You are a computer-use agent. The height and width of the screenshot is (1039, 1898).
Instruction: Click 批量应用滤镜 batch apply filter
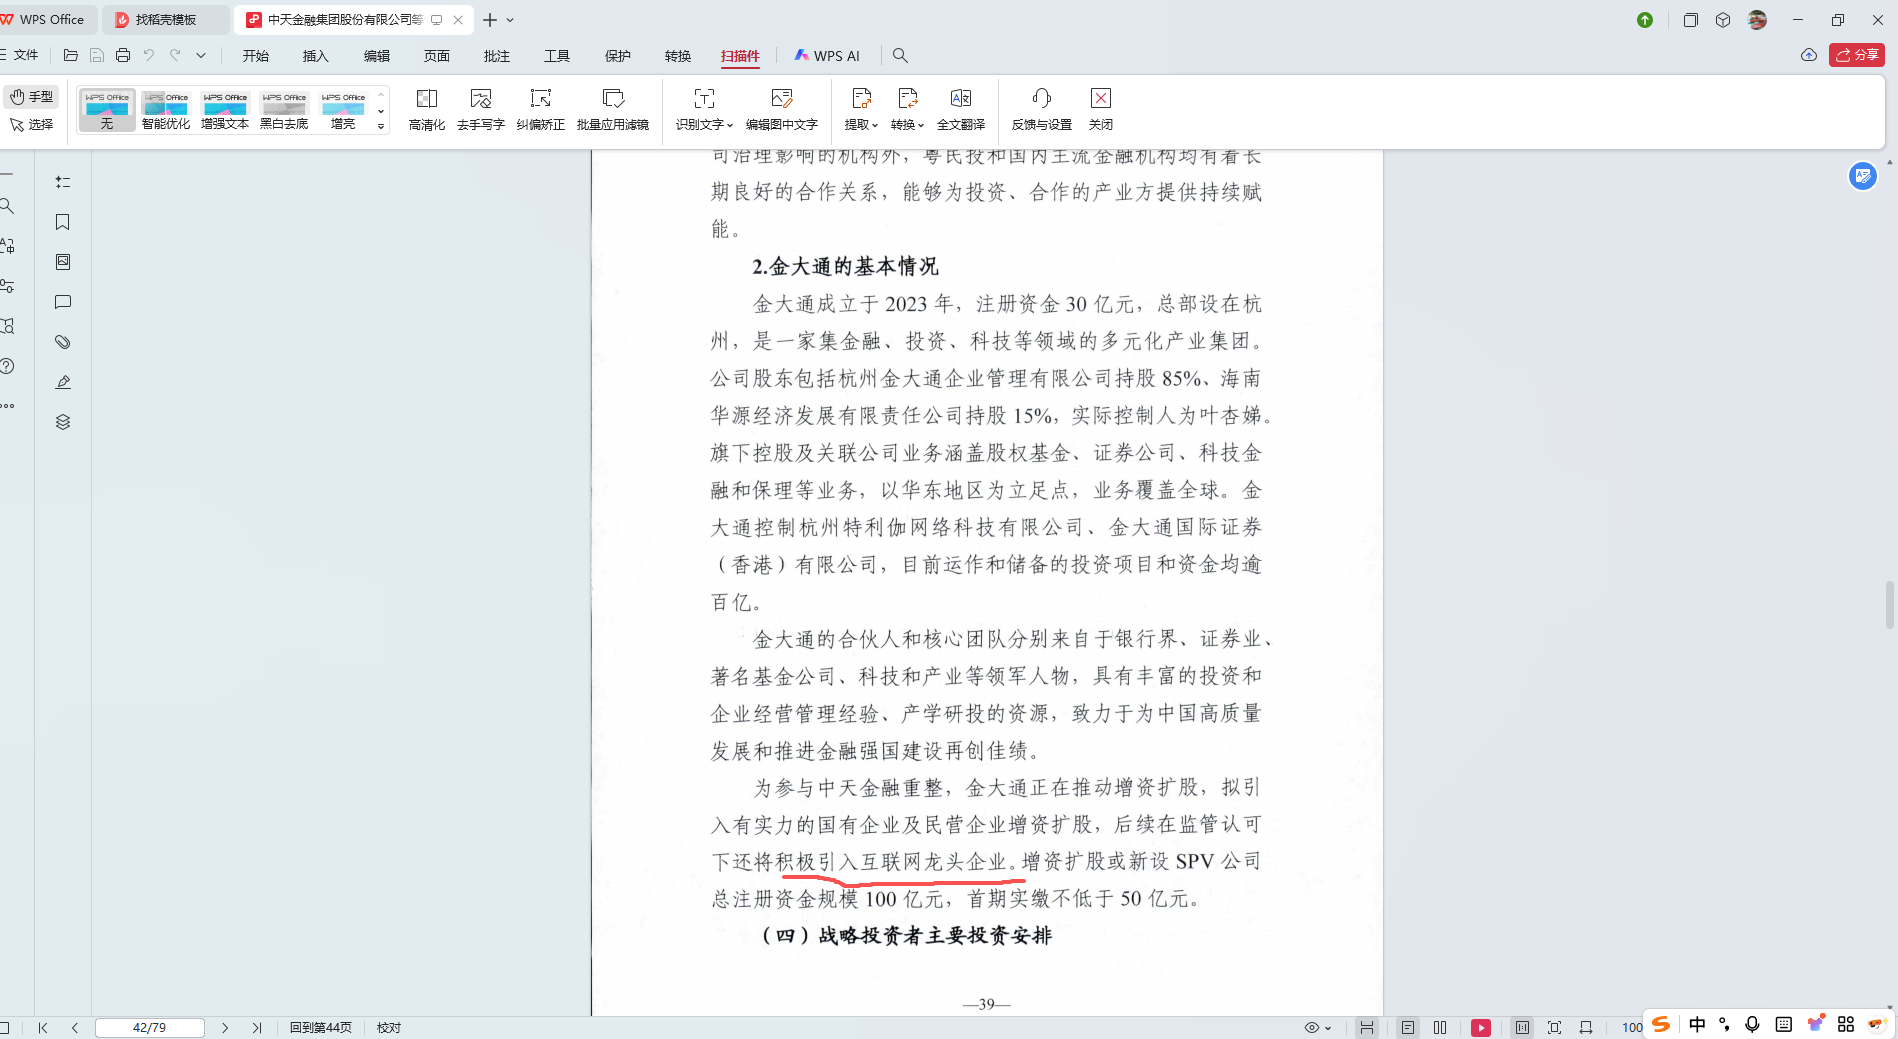click(613, 109)
